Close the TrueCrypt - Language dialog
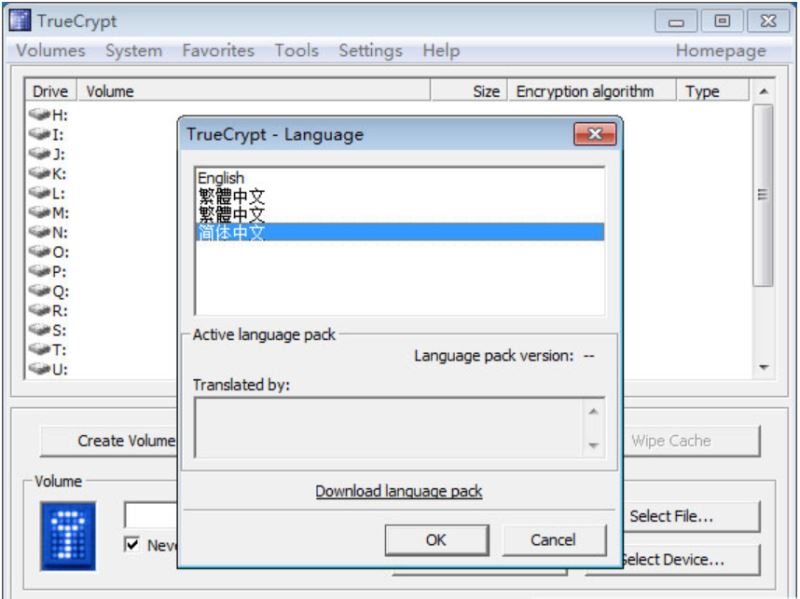 [595, 134]
